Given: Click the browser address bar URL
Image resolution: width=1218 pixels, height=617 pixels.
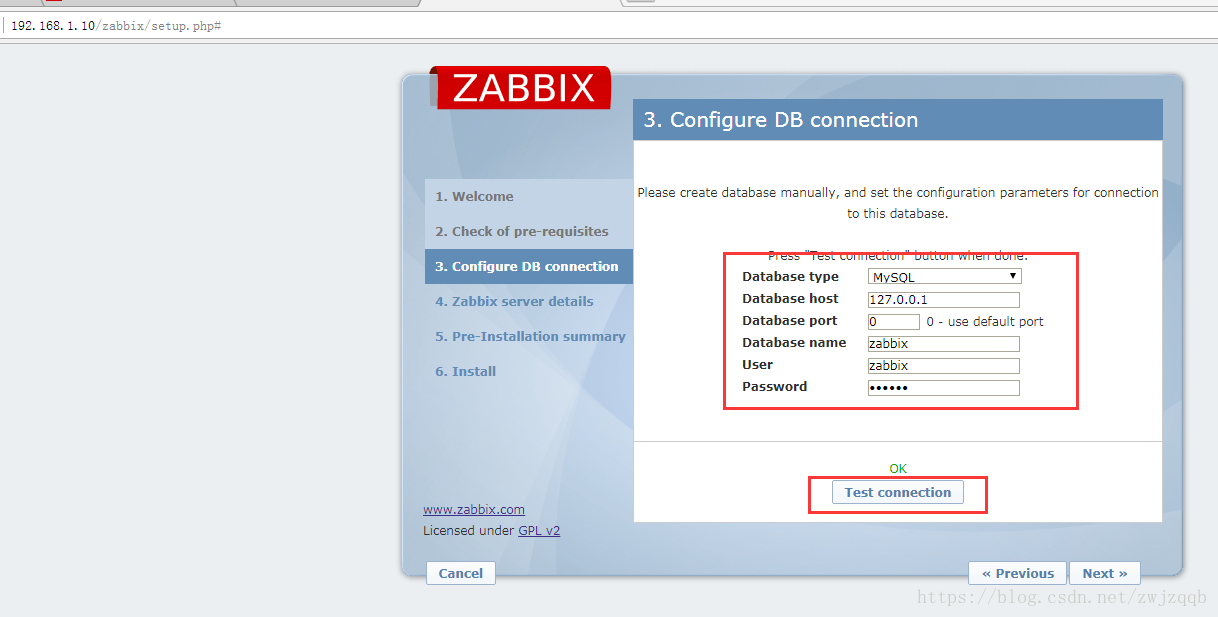Looking at the screenshot, I should coord(115,25).
